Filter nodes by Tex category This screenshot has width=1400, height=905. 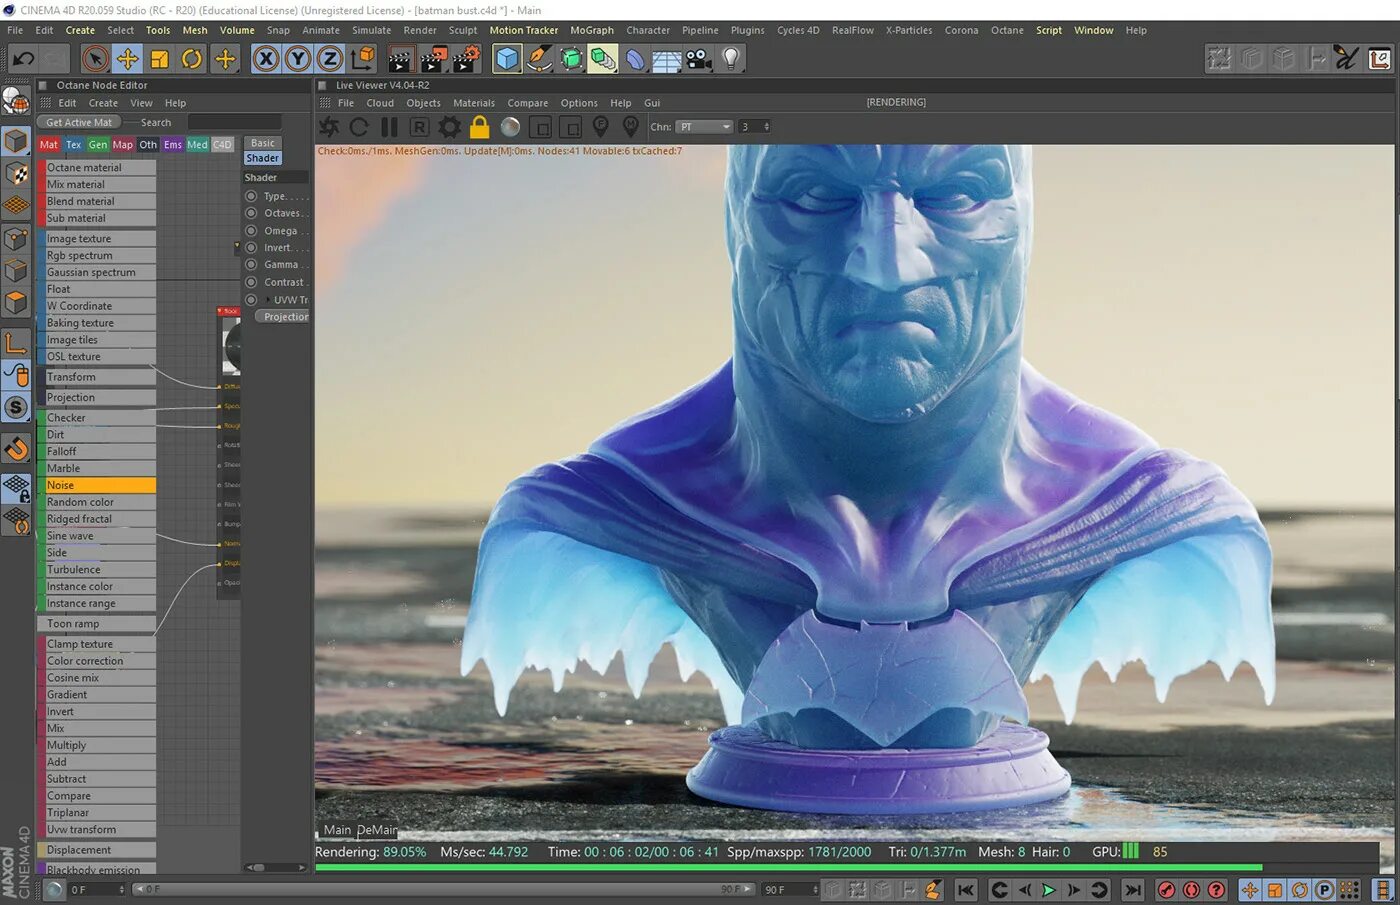(74, 145)
